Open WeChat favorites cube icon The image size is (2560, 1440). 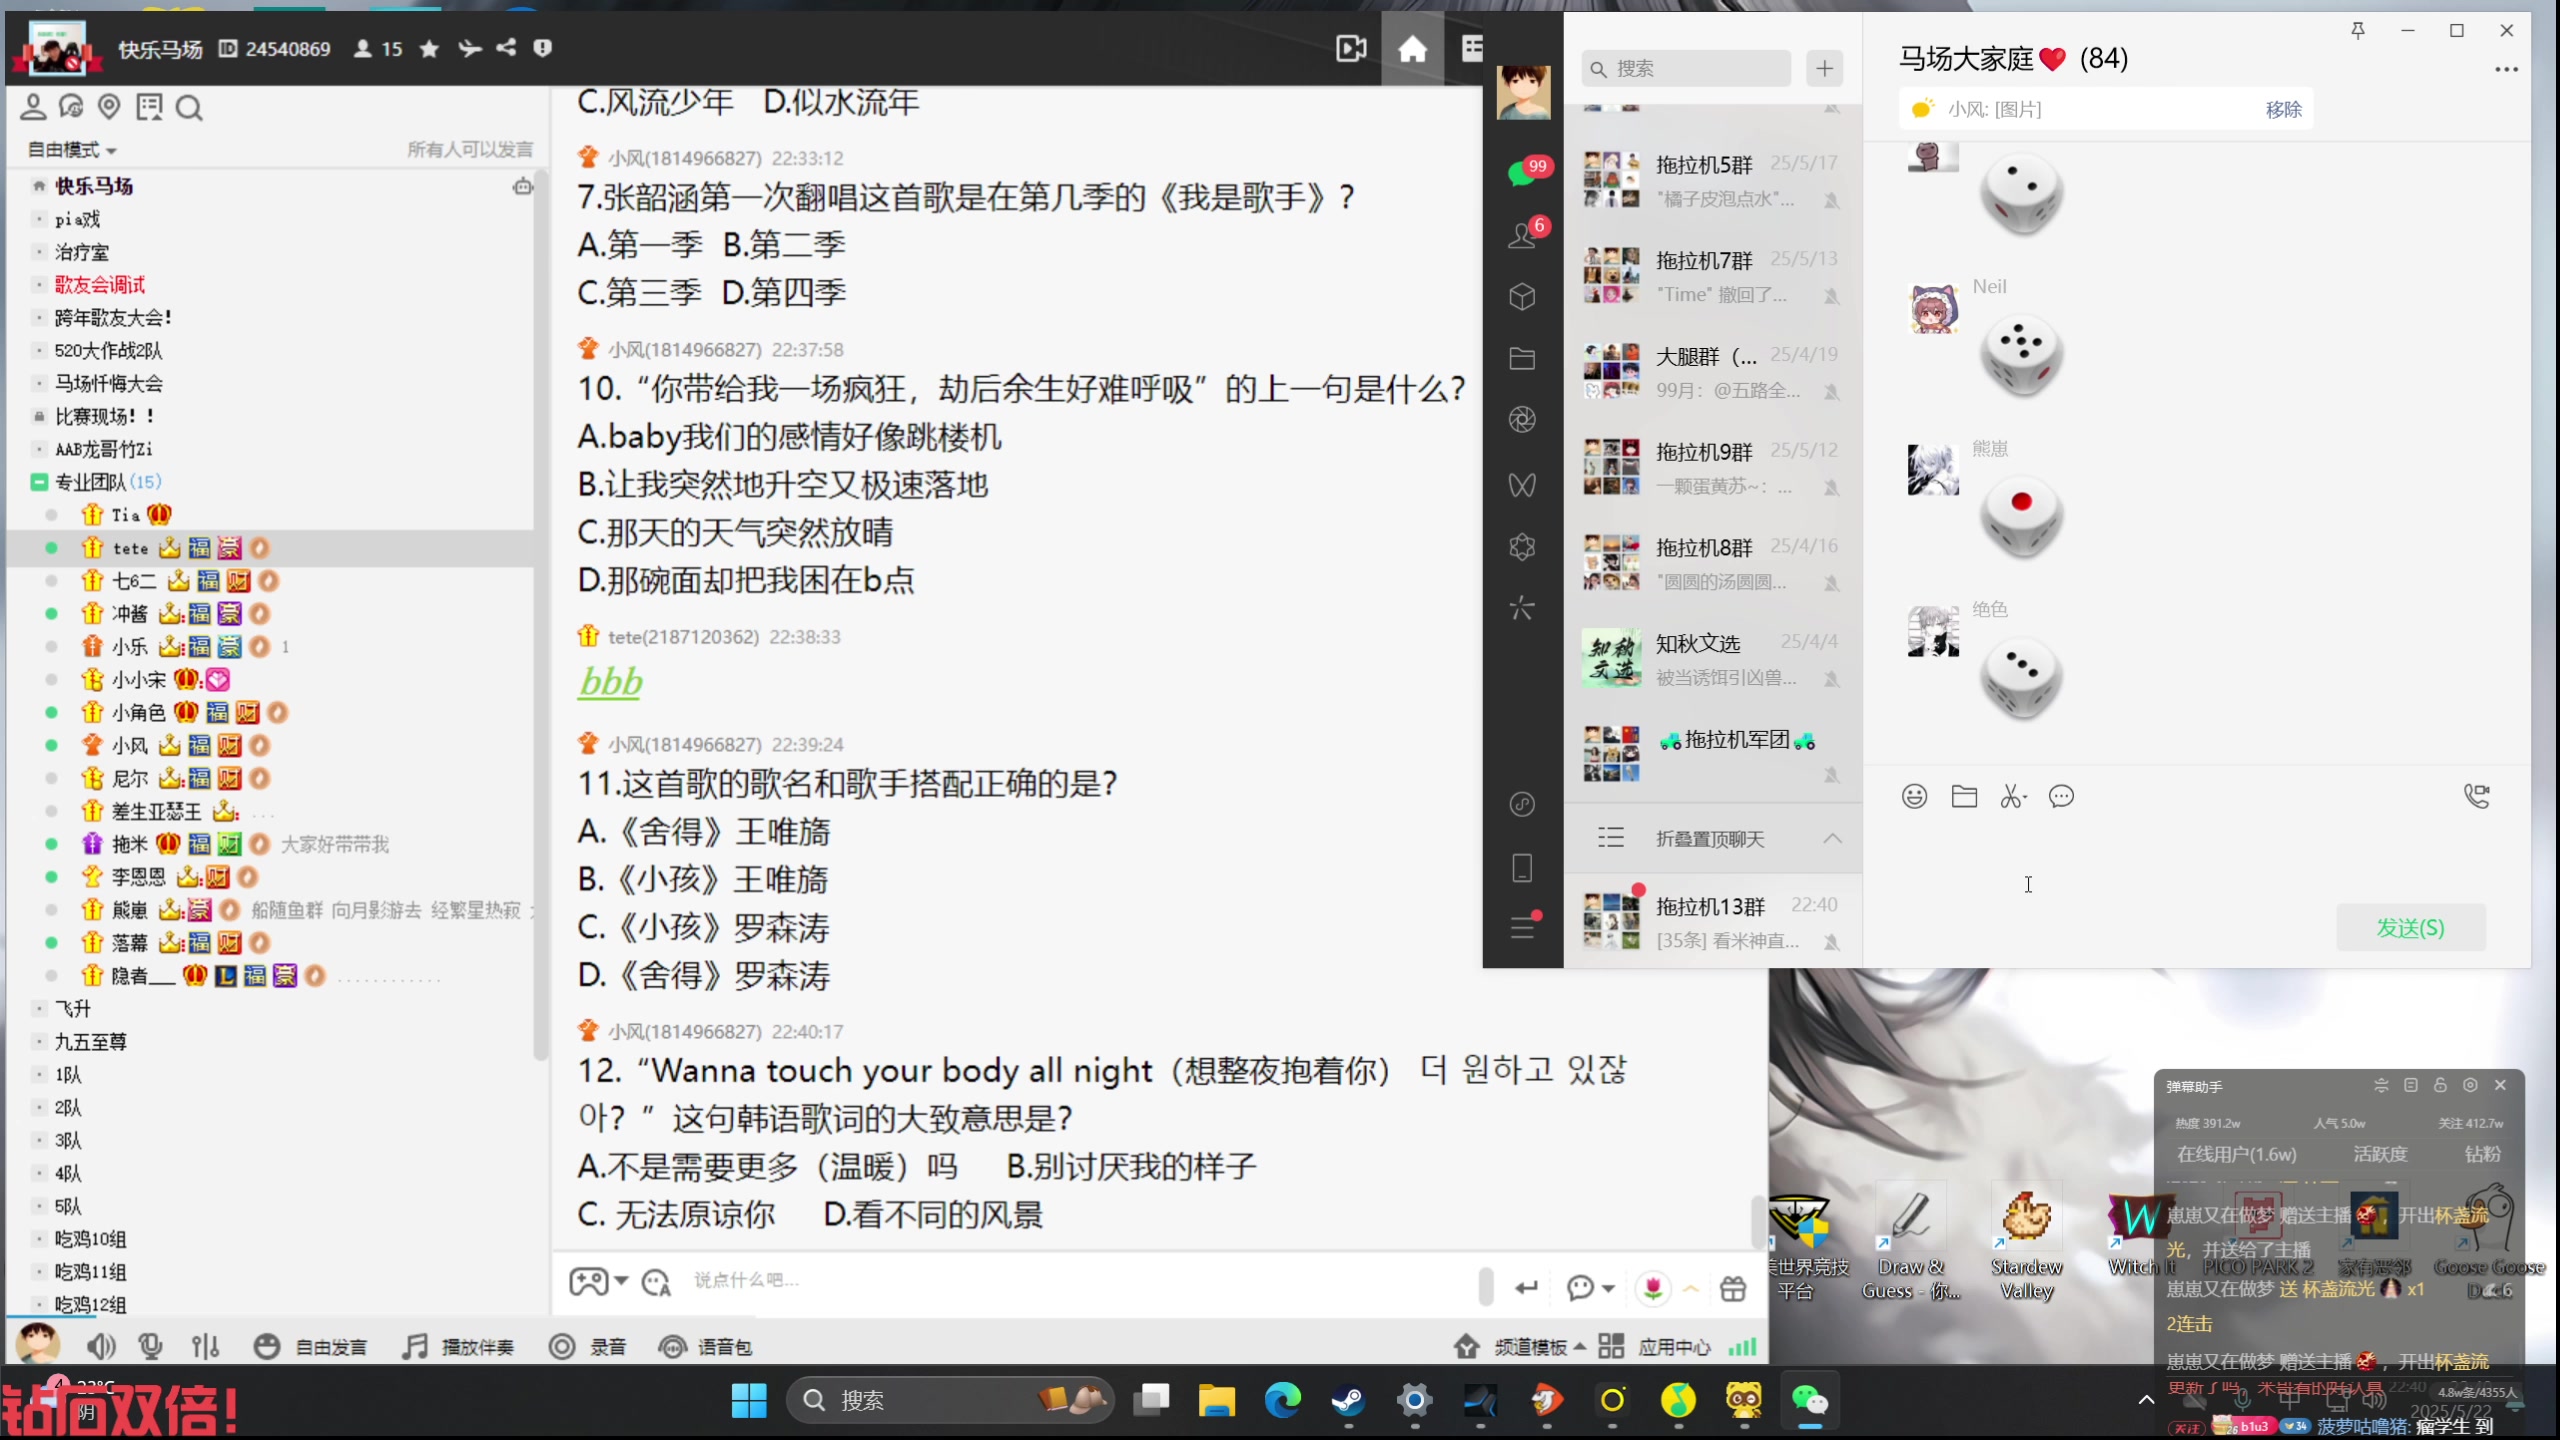coord(1522,296)
